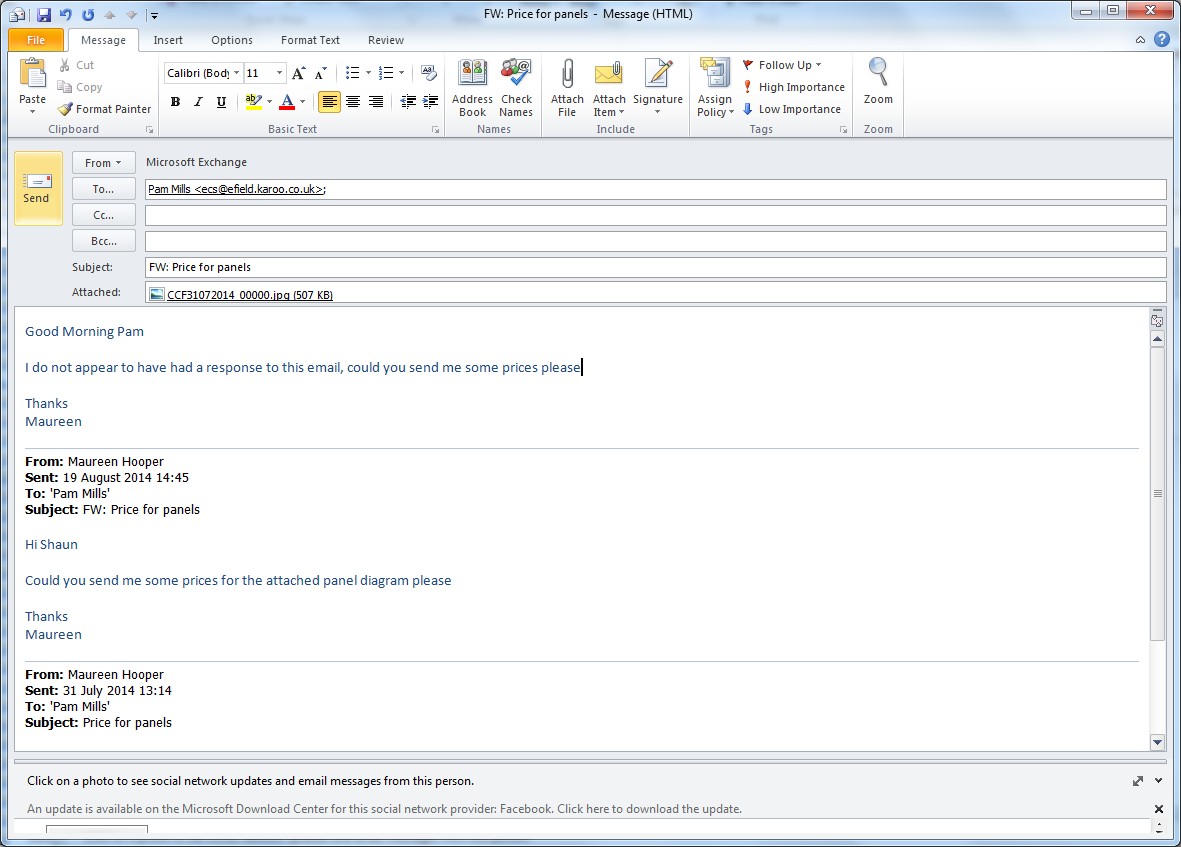Click the Save icon in quick access toolbar
Image resolution: width=1181 pixels, height=847 pixels.
tap(43, 14)
